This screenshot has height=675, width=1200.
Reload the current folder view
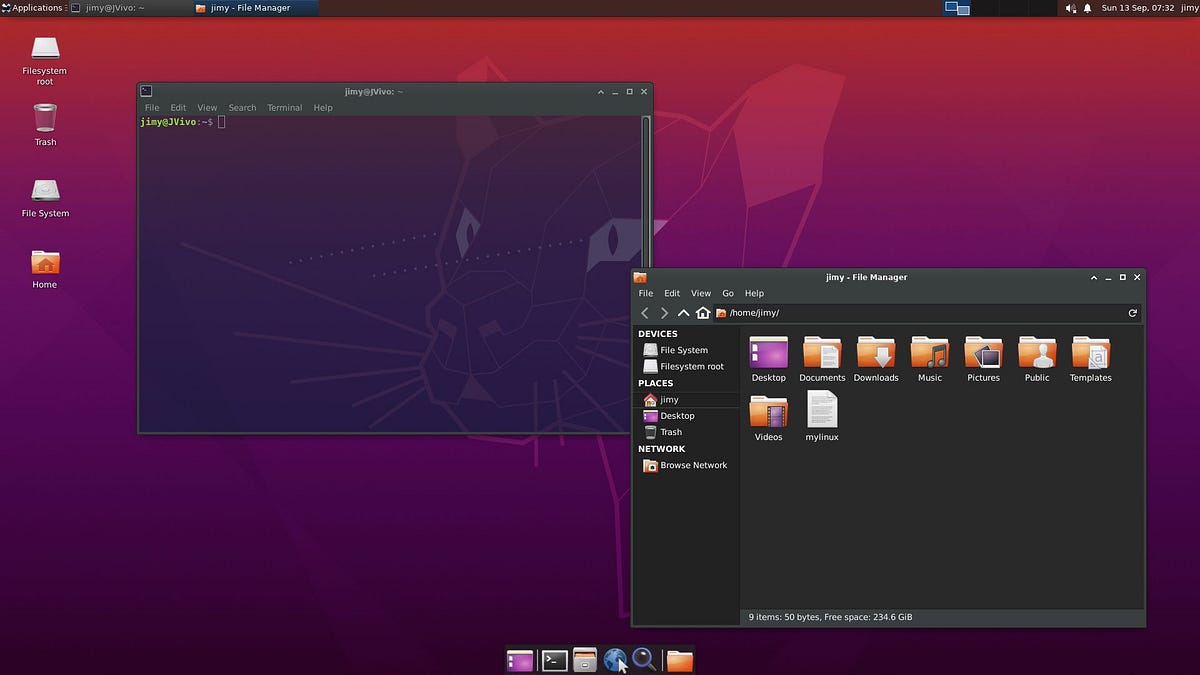coord(1132,312)
